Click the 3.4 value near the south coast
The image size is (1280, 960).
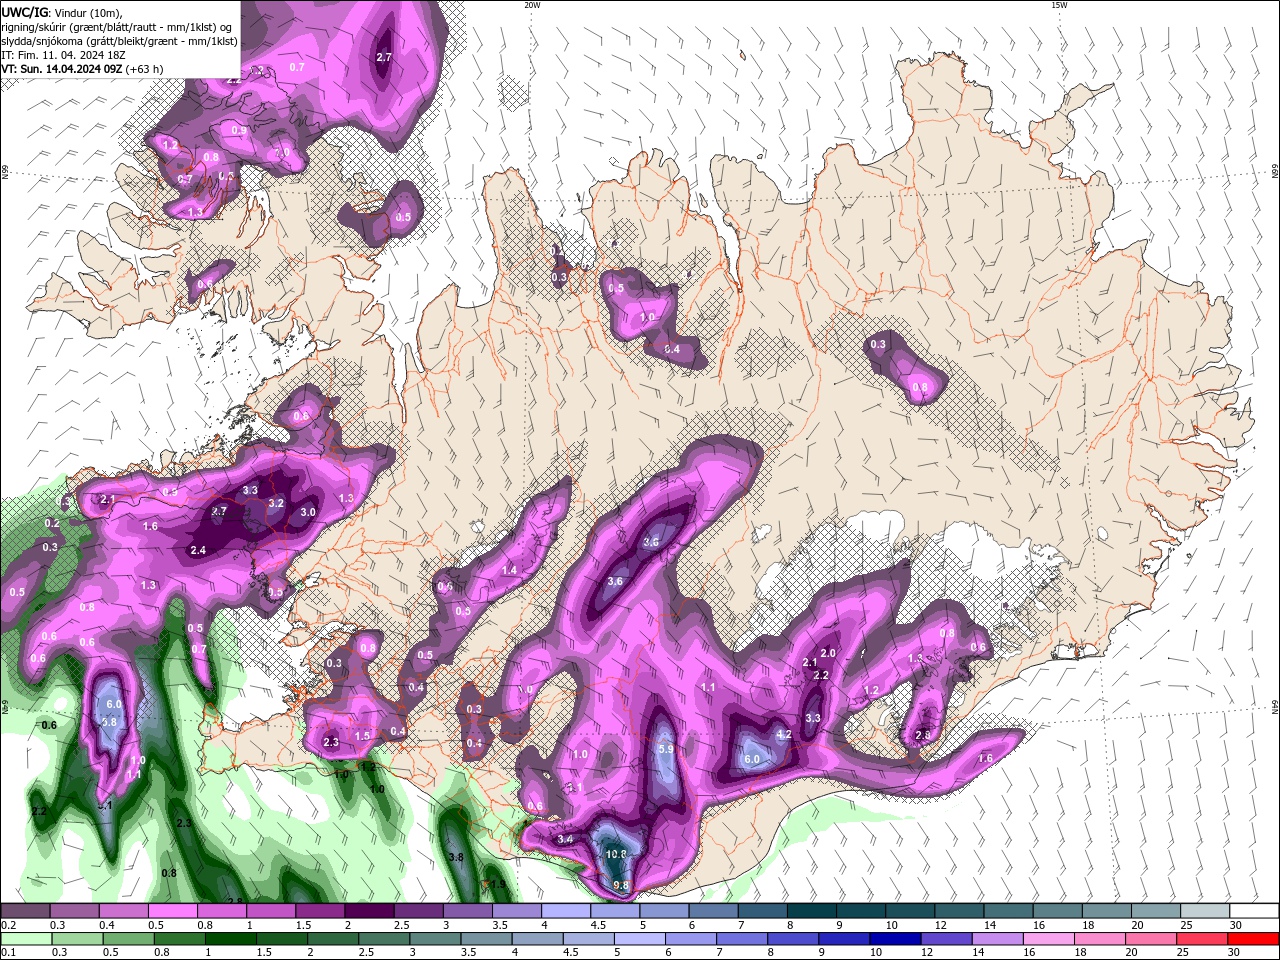click(x=565, y=839)
